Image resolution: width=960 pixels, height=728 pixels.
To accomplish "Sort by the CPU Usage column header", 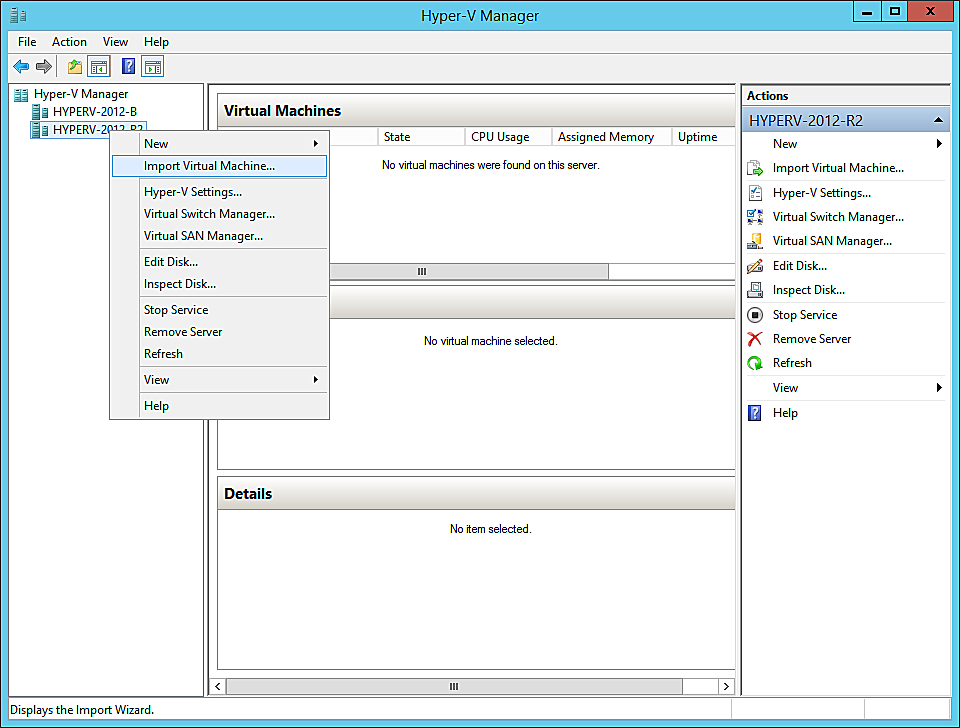I will click(x=509, y=137).
